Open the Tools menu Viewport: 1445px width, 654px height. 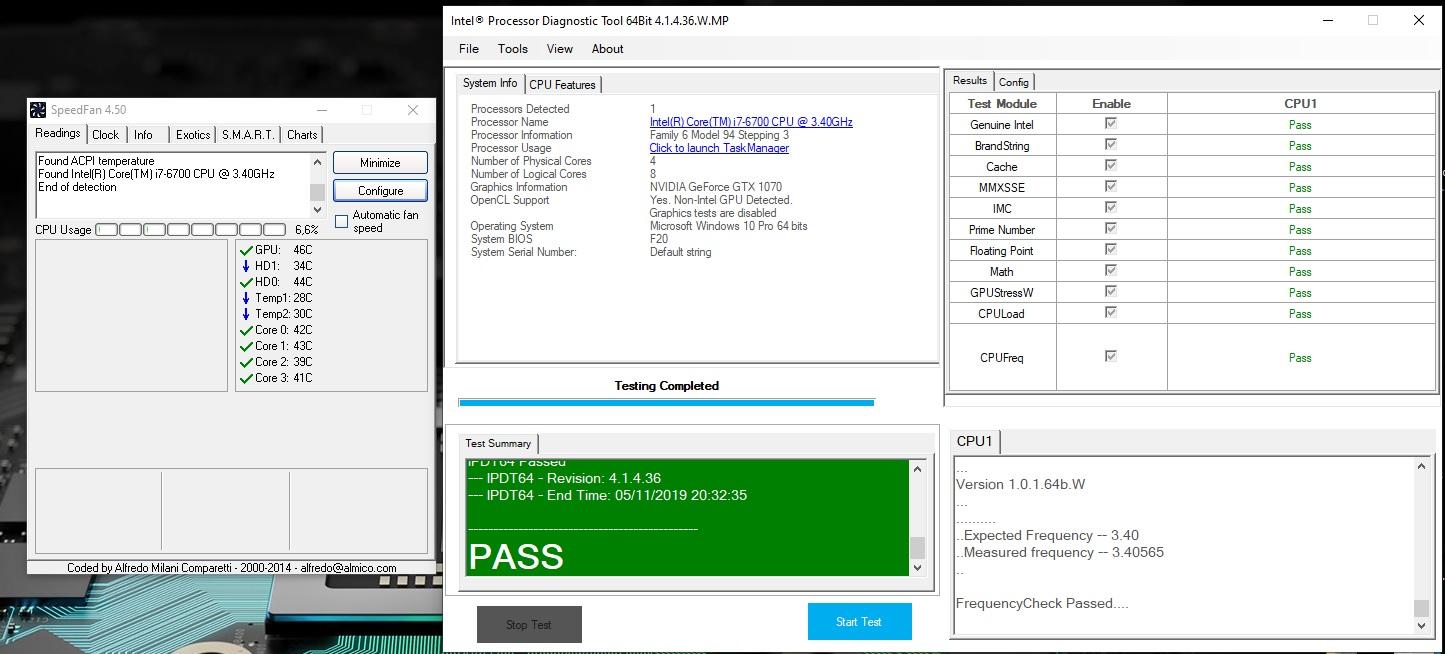513,48
